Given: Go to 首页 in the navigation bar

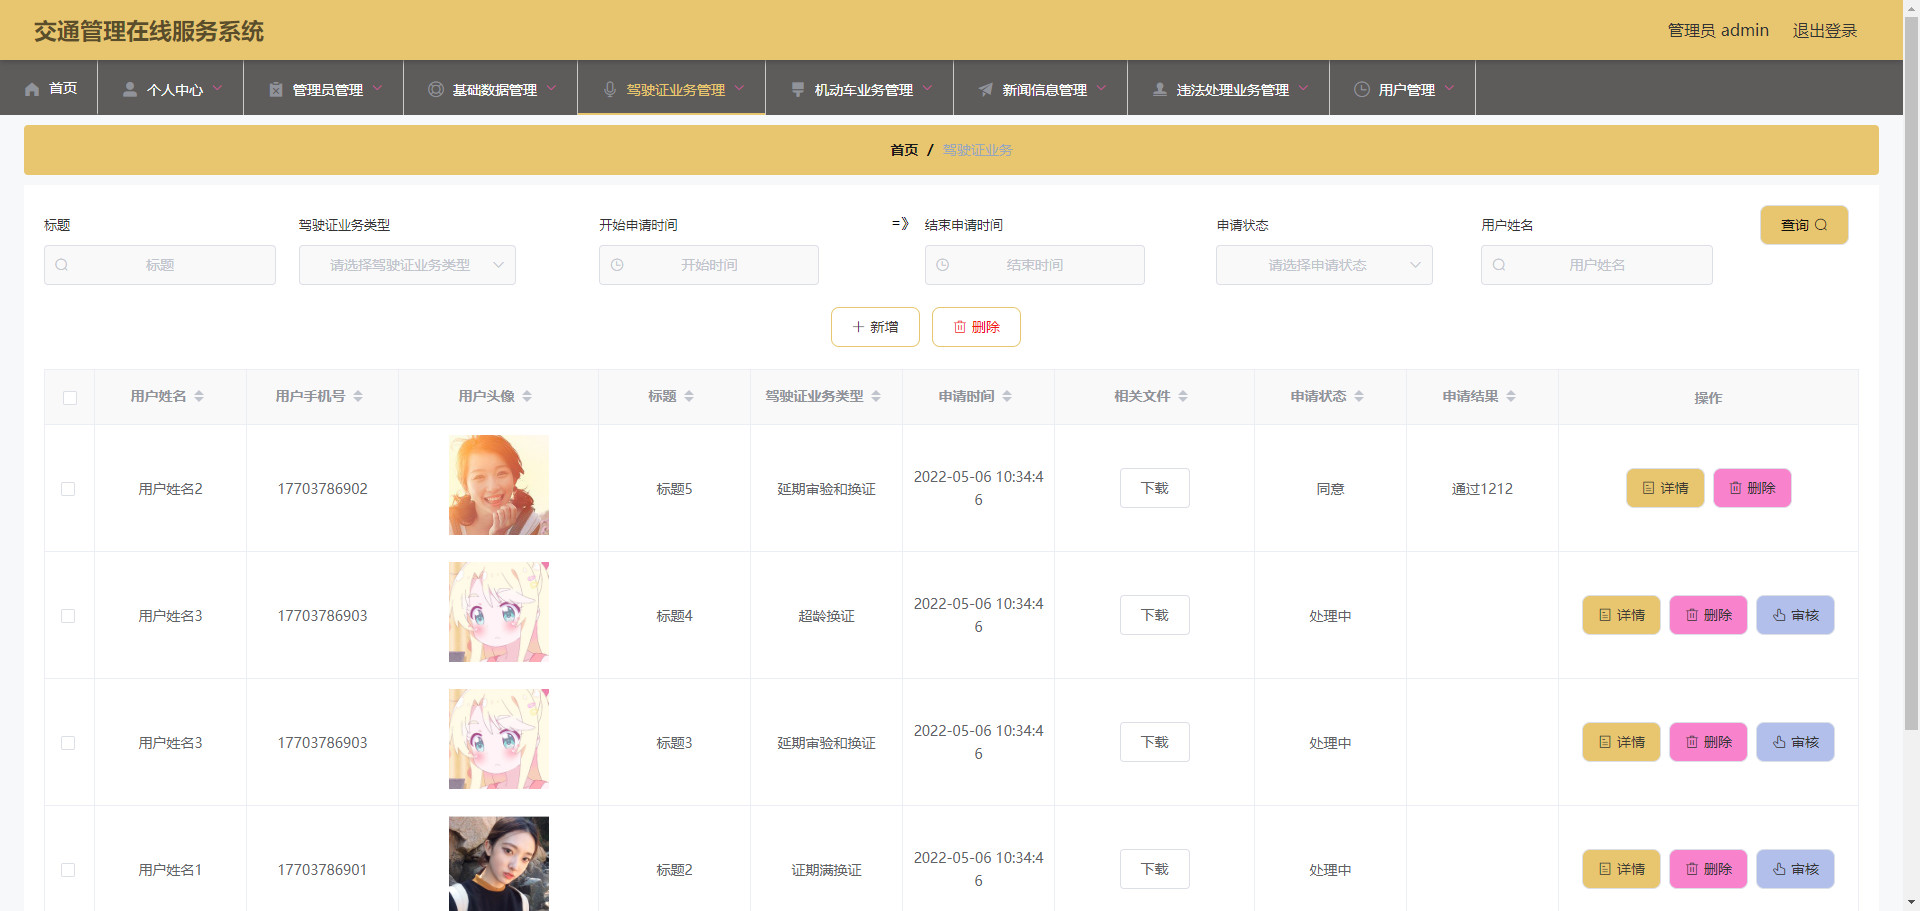Looking at the screenshot, I should point(49,88).
